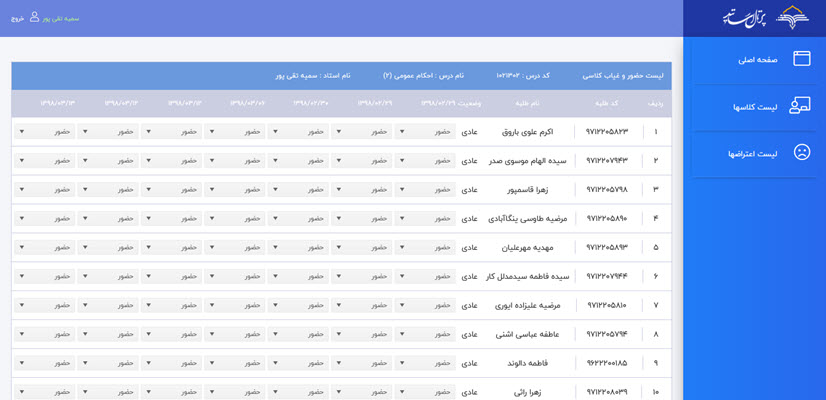Open 1398/03/13 dropdown for عاطفه عباسی اشنی
This screenshot has height=400, width=826.
tap(45, 335)
